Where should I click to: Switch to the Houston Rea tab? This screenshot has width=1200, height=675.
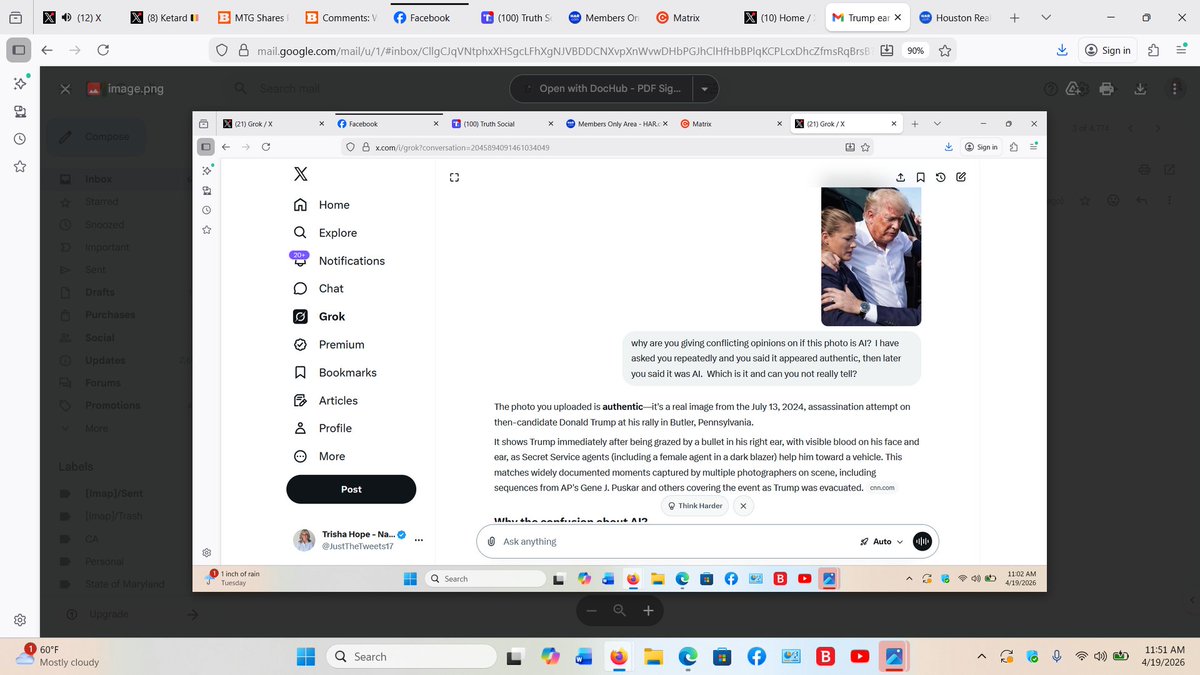pos(953,18)
